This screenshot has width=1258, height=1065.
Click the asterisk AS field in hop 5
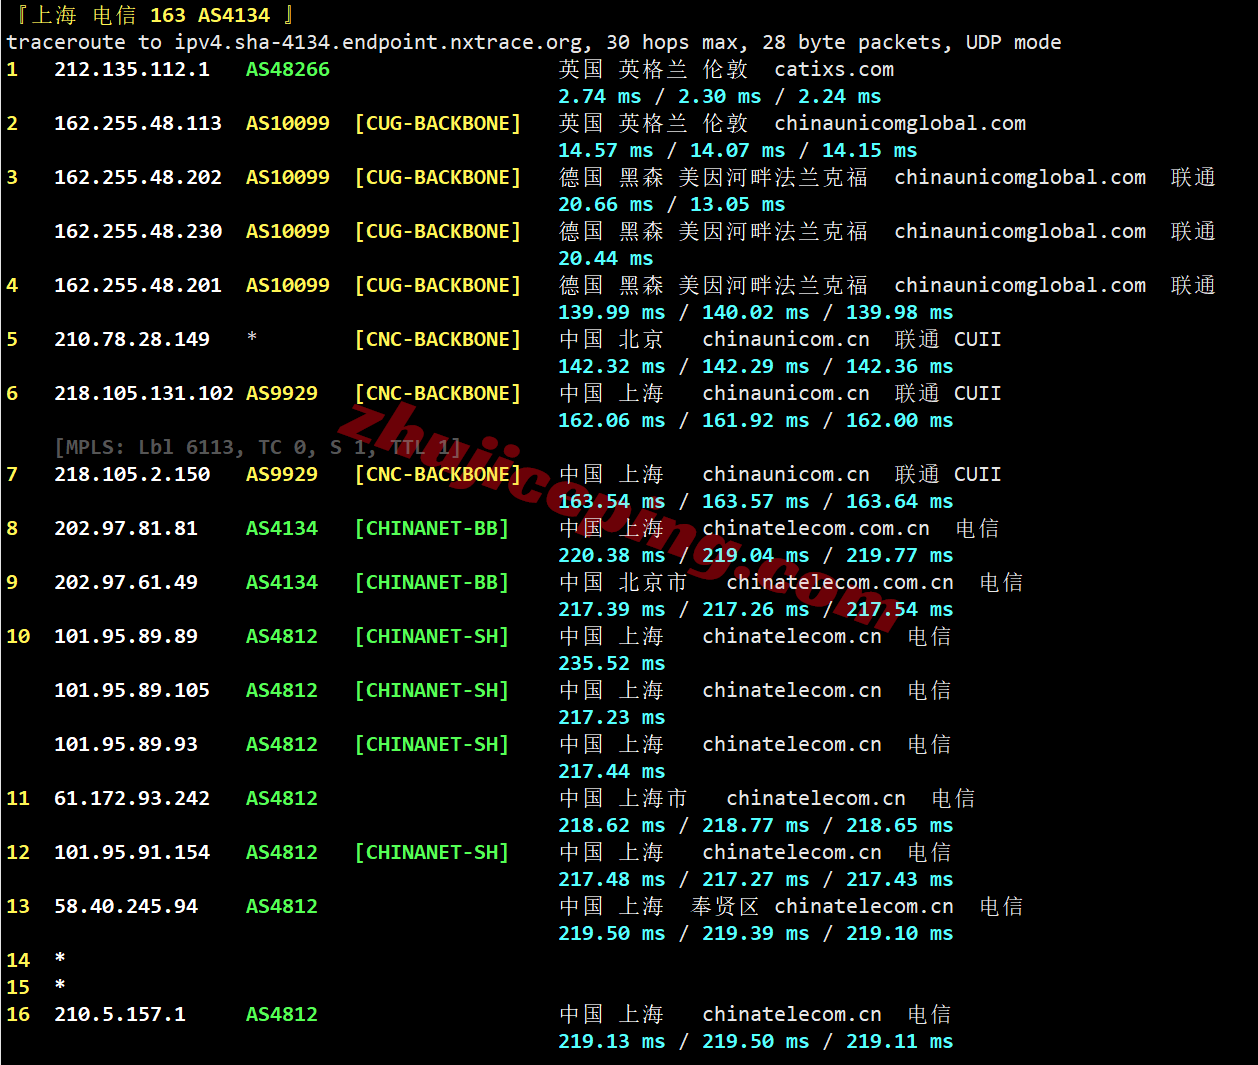pyautogui.click(x=252, y=337)
